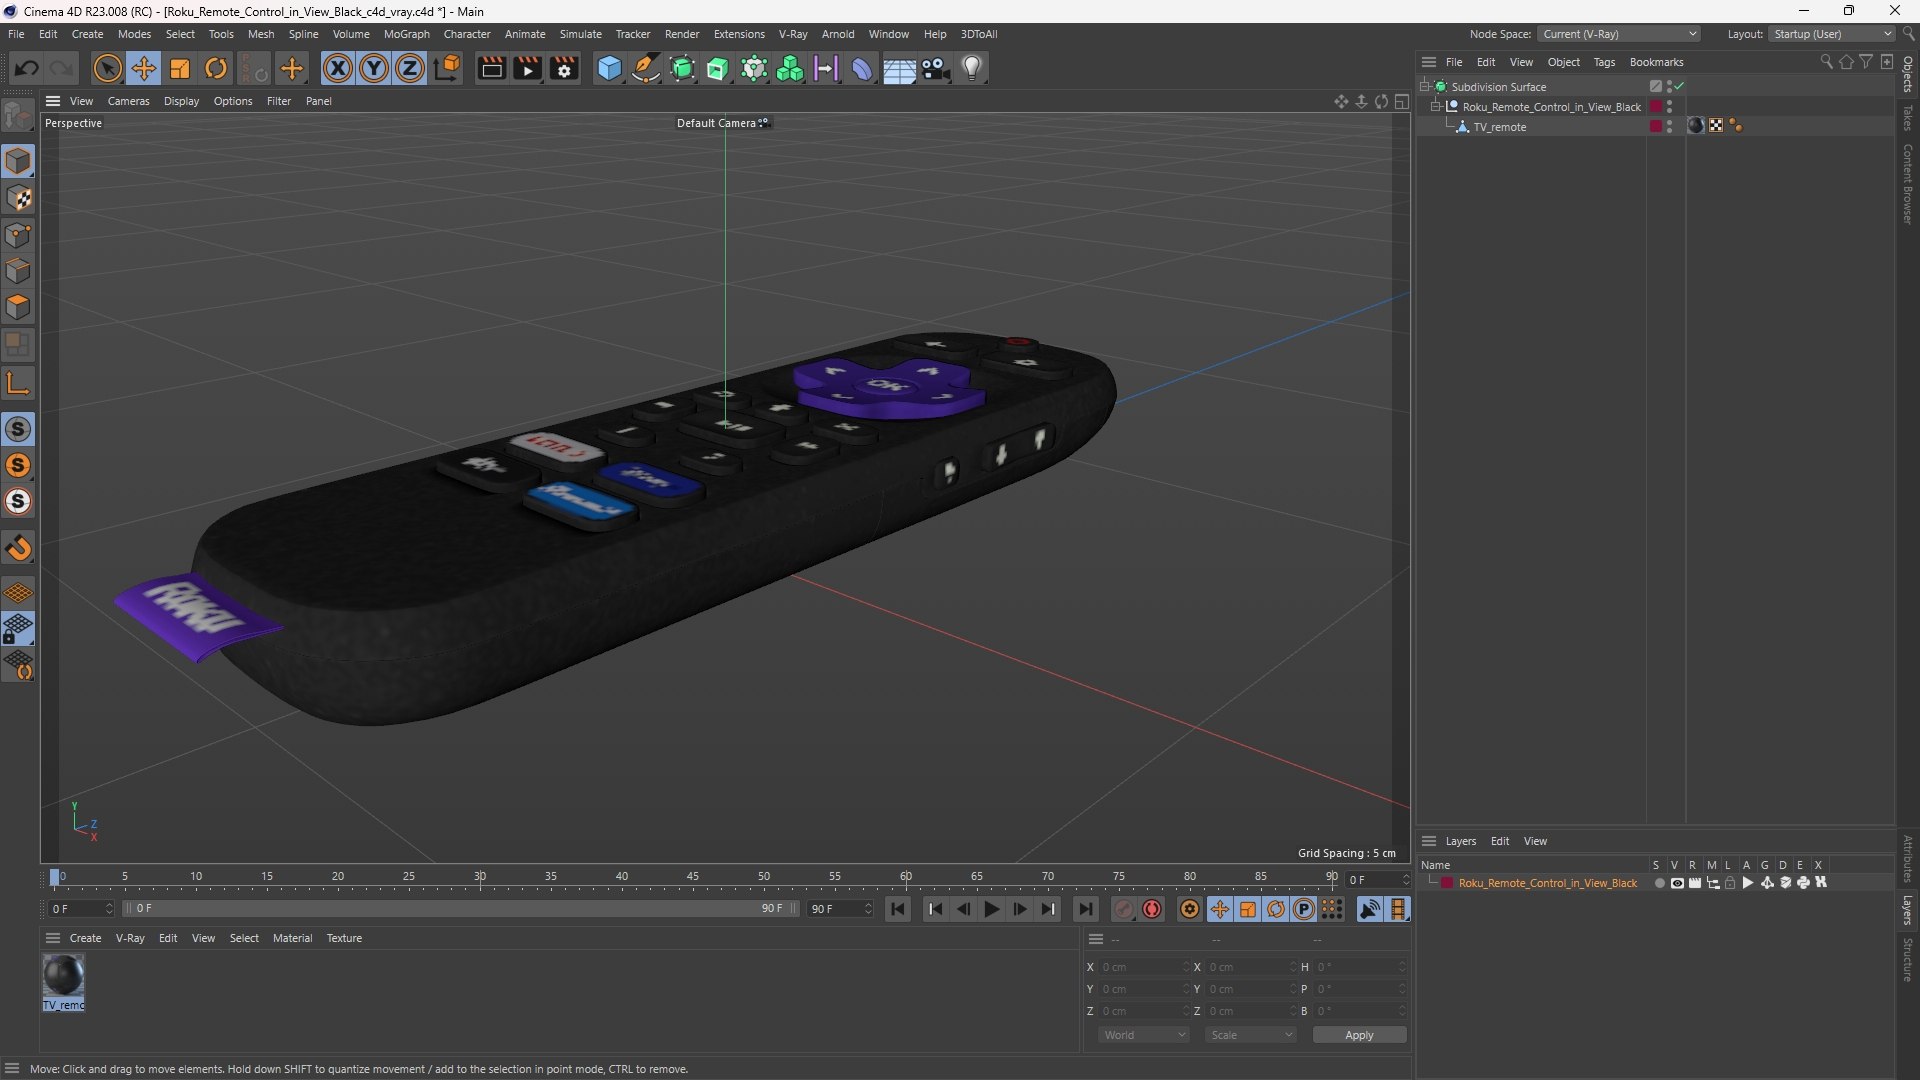Toggle lock on Roku_Remote_Control layer
The height and width of the screenshot is (1080, 1920).
pos(1730,883)
